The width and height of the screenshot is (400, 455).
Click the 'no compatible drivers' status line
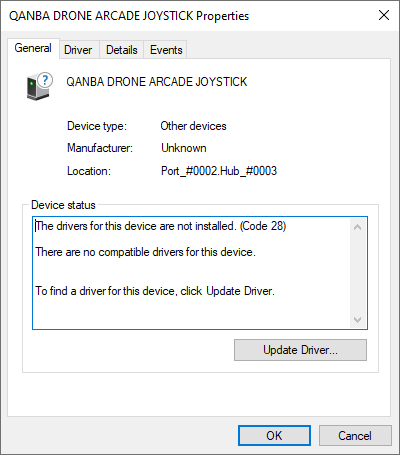(x=145, y=252)
